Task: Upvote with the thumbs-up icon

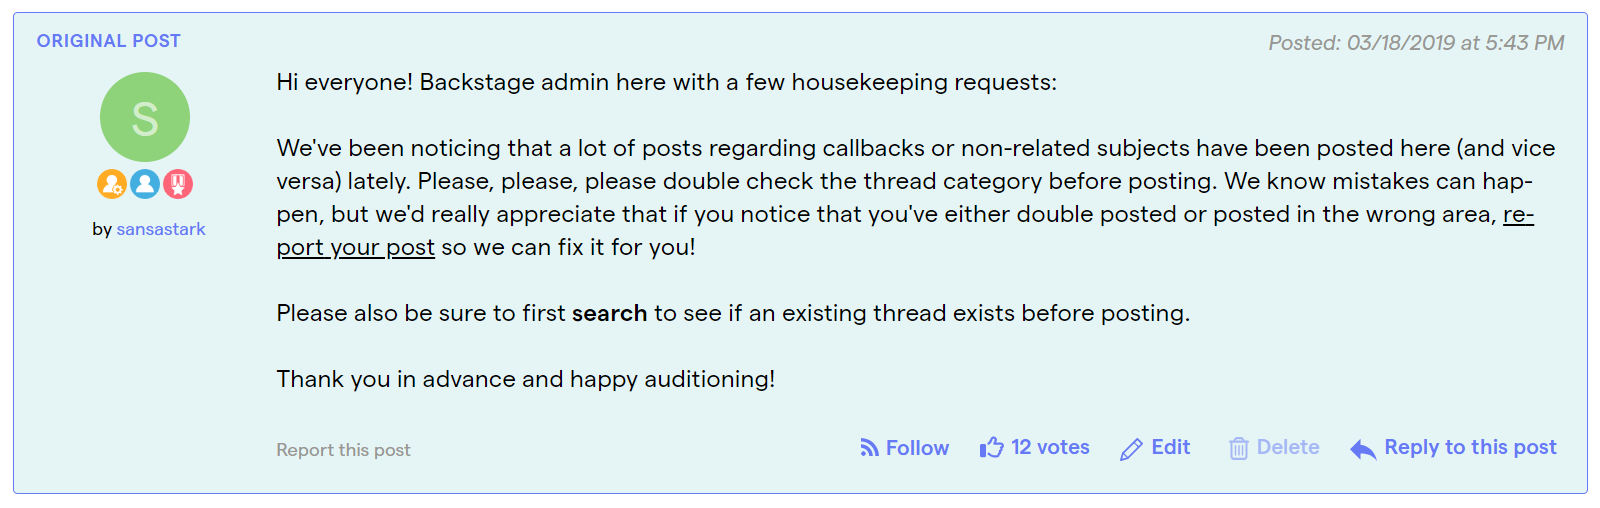Action: (x=991, y=447)
